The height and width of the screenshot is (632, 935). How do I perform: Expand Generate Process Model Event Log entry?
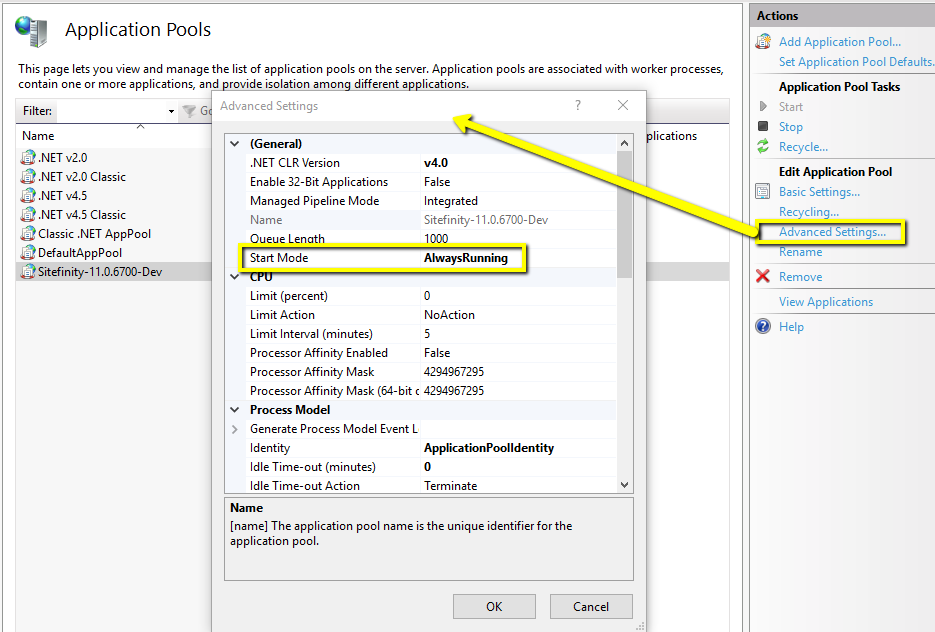(x=235, y=429)
